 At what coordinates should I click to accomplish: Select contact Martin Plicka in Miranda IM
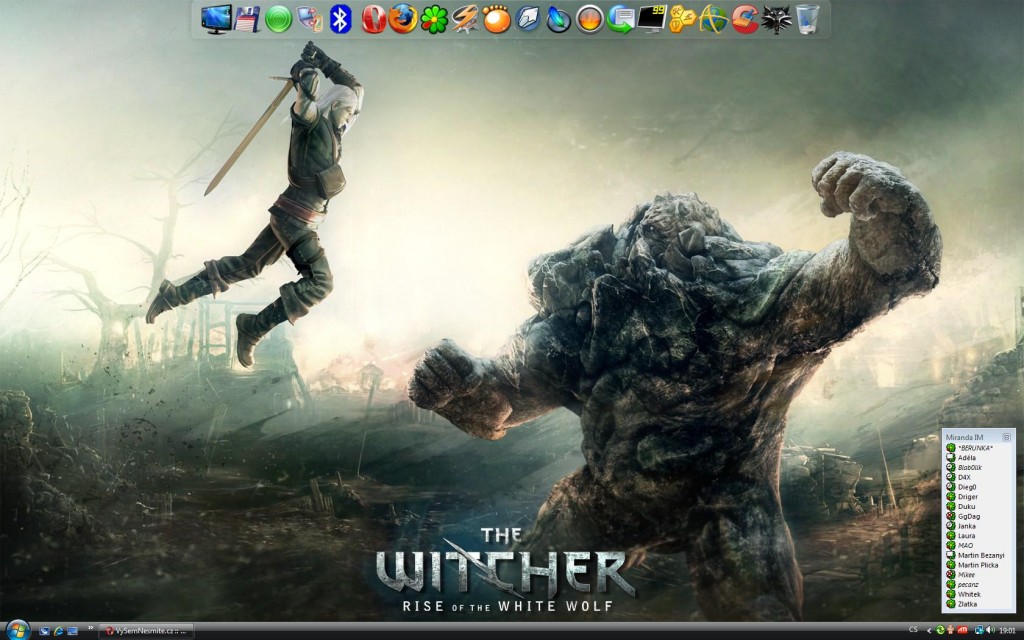pyautogui.click(x=978, y=565)
